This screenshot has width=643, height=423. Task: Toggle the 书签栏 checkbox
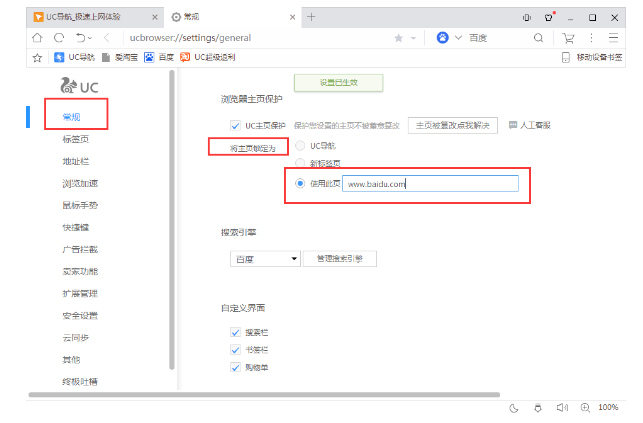point(235,350)
